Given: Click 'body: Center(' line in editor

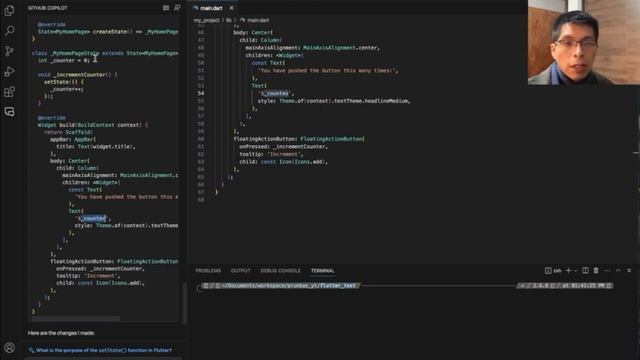Looking at the screenshot, I should tap(253, 32).
